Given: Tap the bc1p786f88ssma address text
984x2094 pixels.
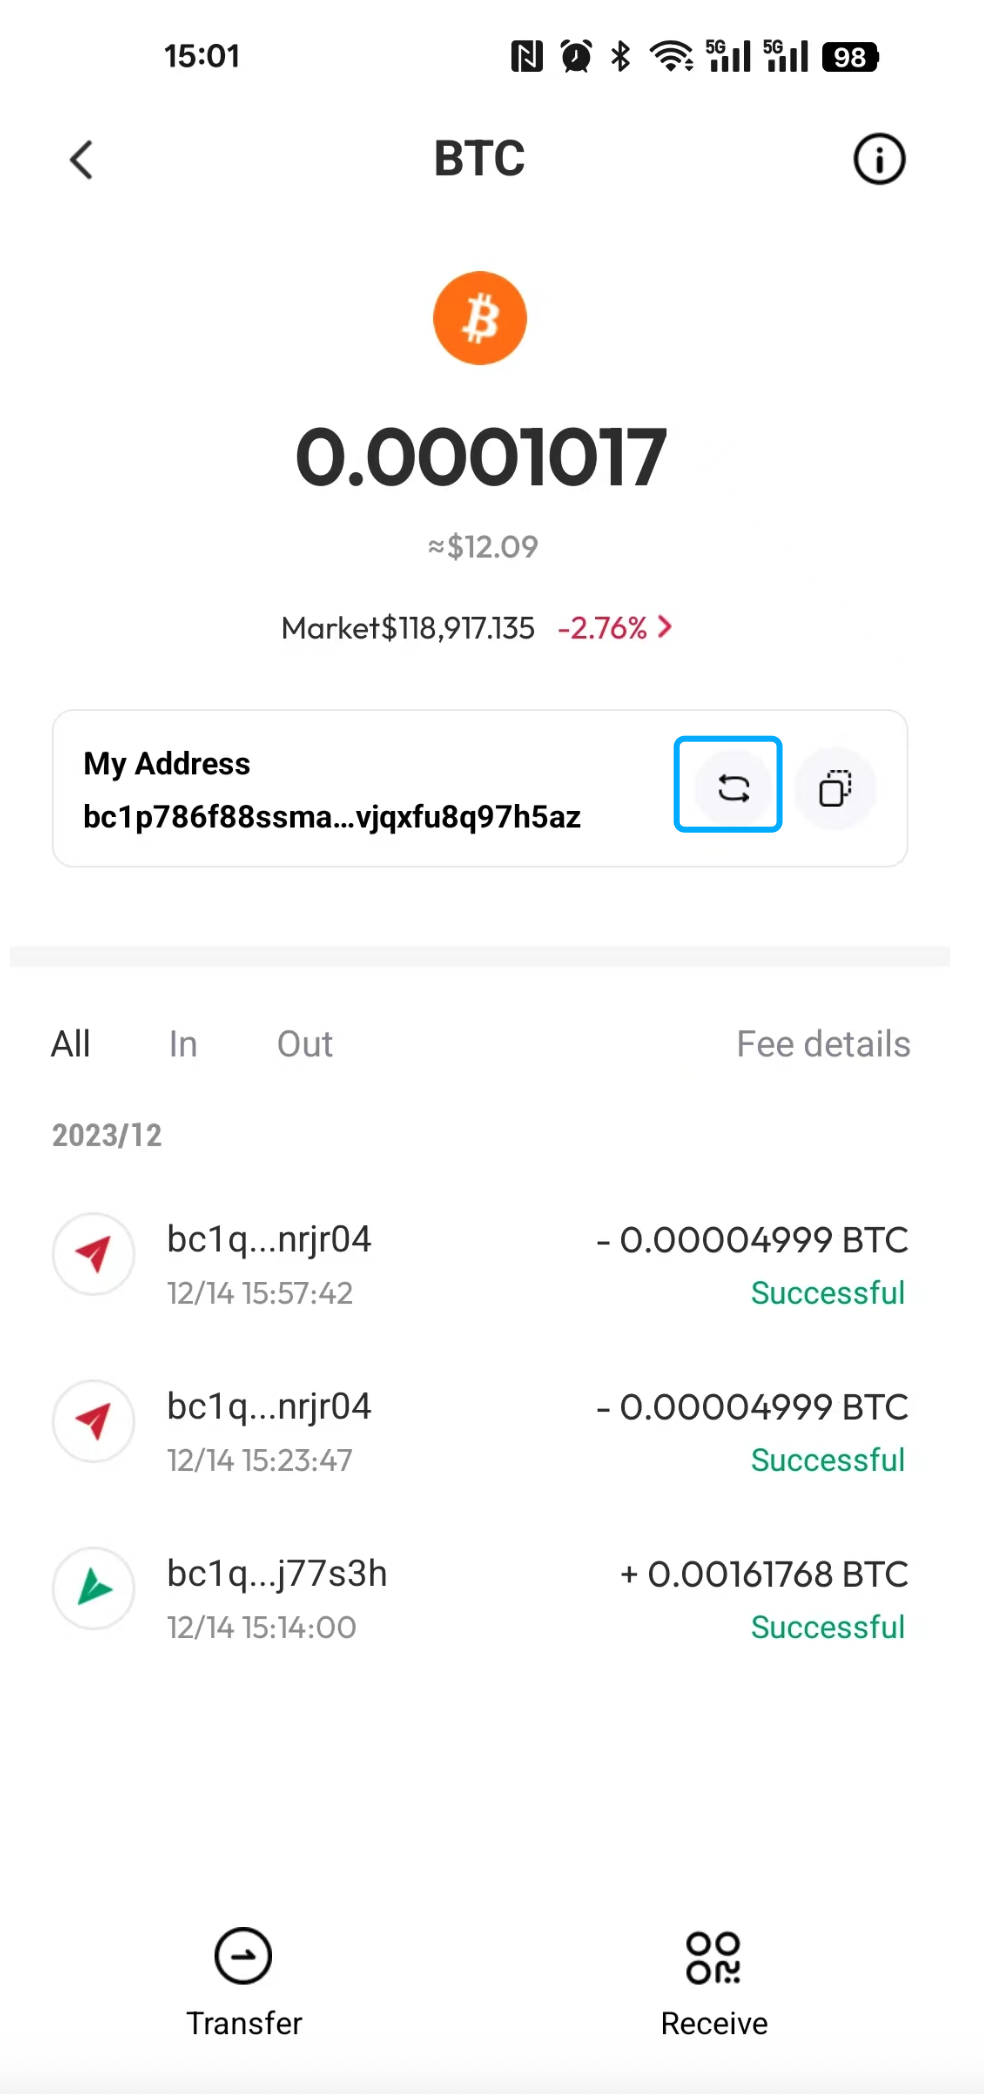Looking at the screenshot, I should (332, 817).
